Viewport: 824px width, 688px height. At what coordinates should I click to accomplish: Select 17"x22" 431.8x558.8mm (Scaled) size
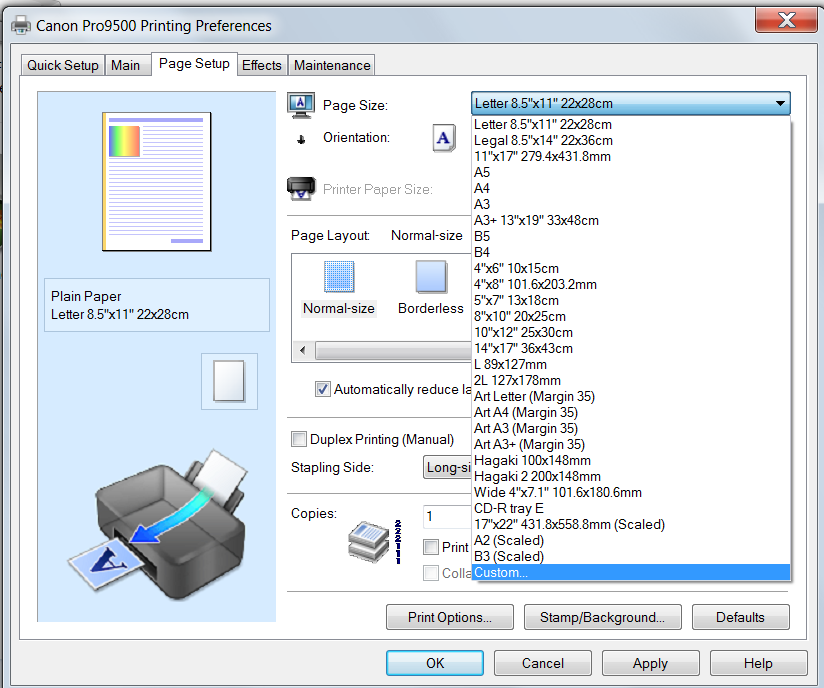click(x=631, y=525)
